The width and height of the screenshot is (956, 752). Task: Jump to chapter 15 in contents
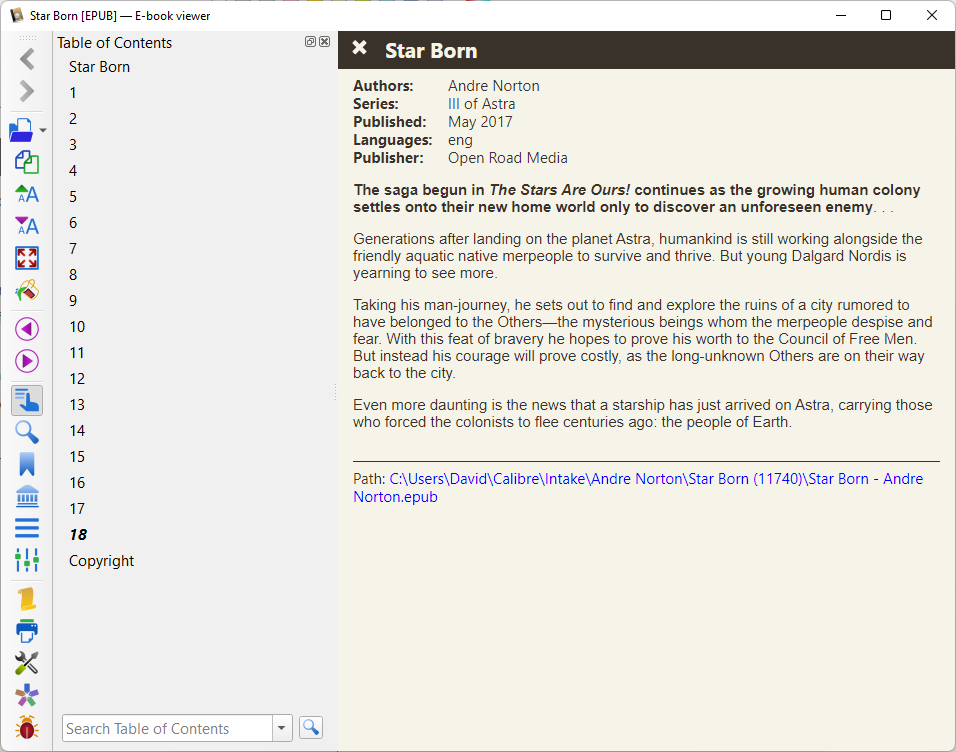click(x=77, y=457)
